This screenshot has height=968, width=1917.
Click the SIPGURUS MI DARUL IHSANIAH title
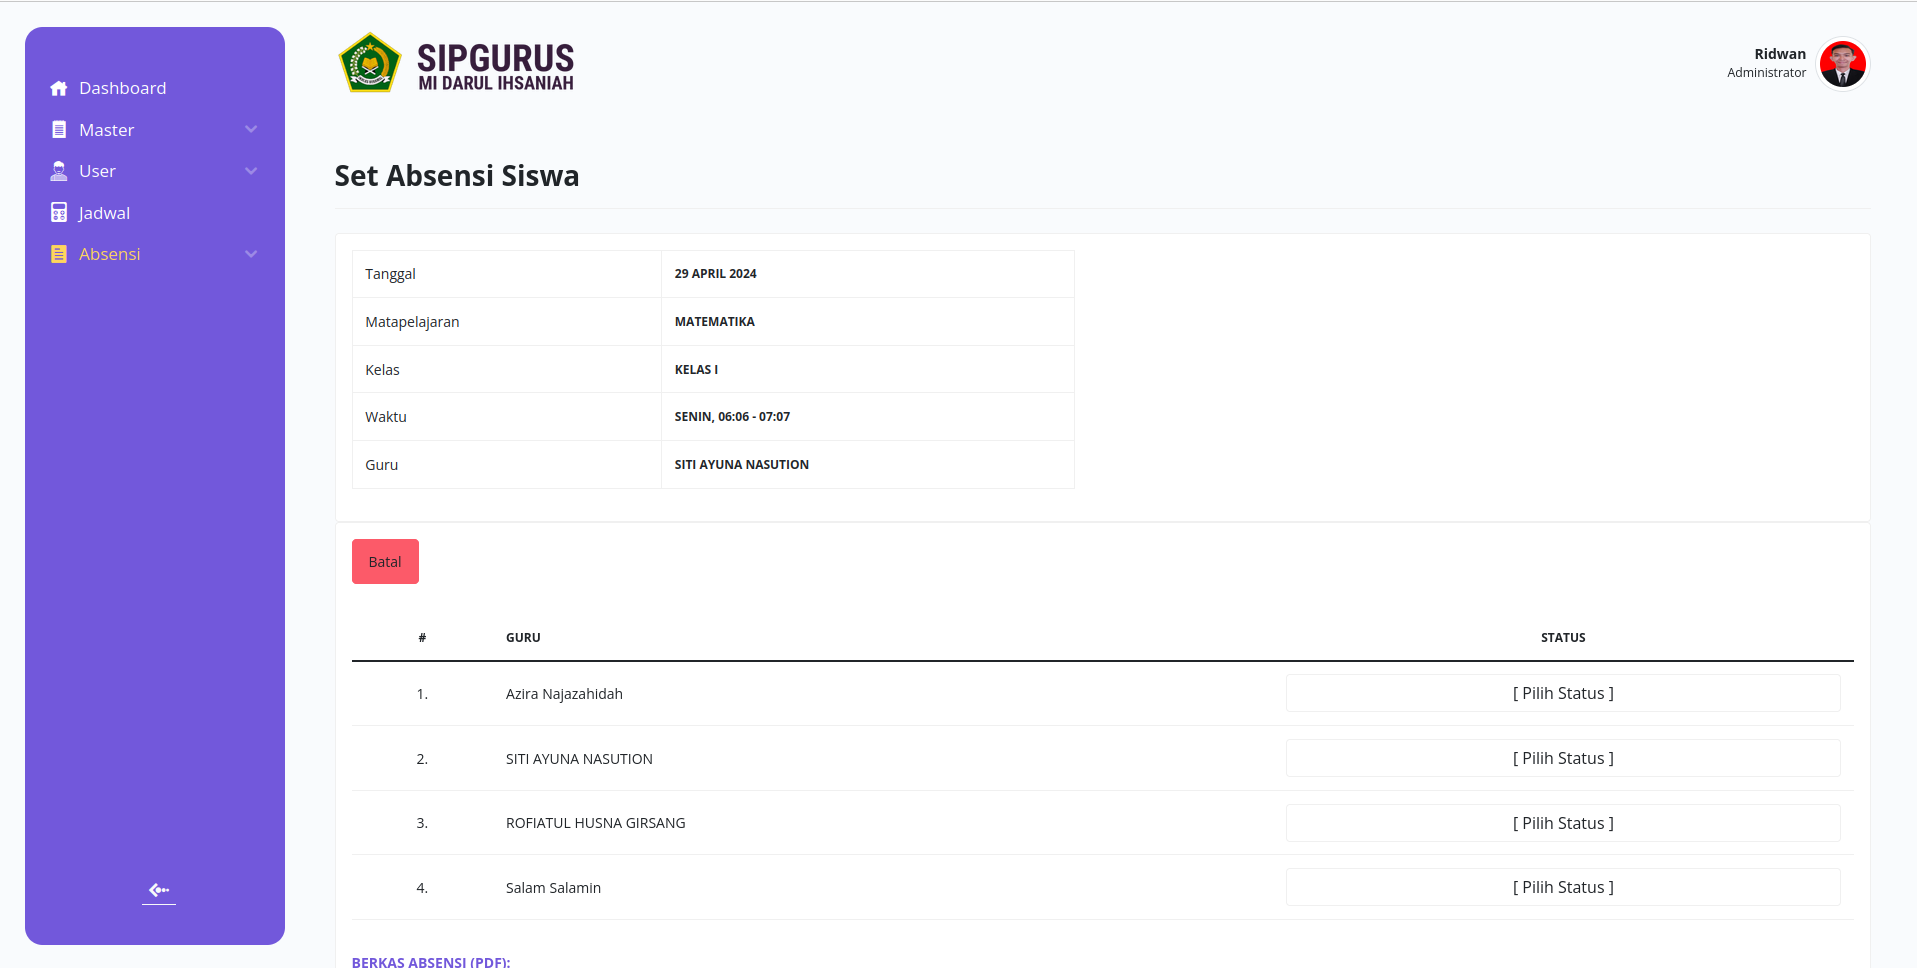pos(496,67)
